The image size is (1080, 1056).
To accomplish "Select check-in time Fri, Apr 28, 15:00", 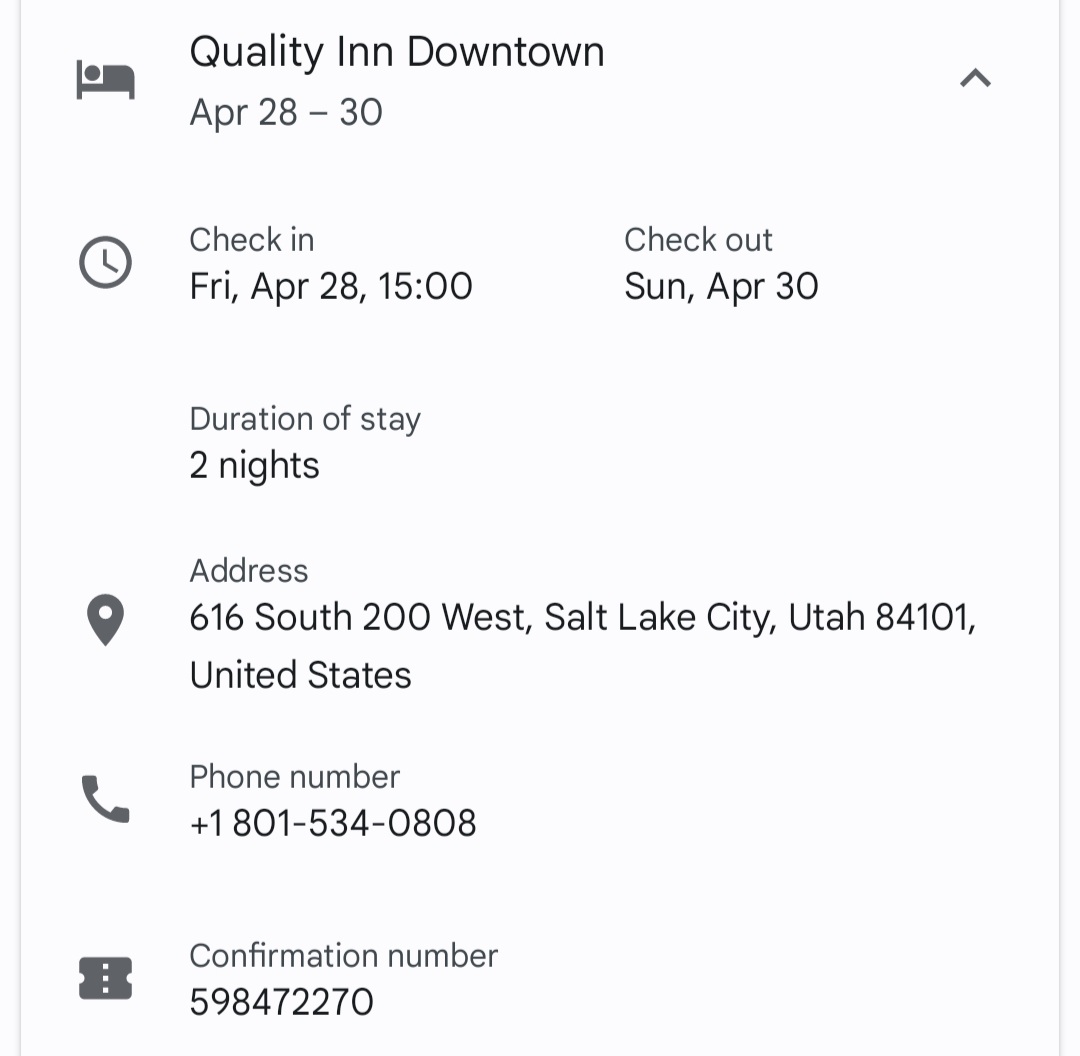I will pos(331,287).
